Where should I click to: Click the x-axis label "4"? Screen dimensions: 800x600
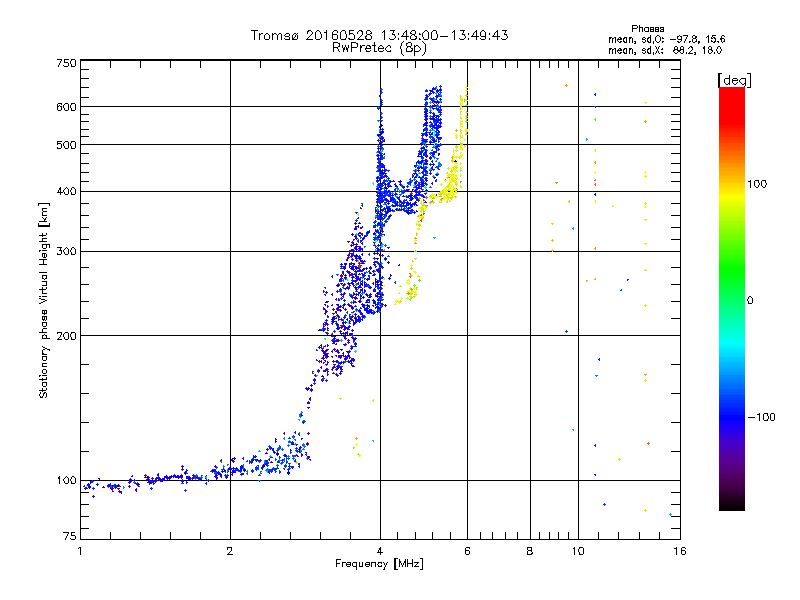click(380, 551)
